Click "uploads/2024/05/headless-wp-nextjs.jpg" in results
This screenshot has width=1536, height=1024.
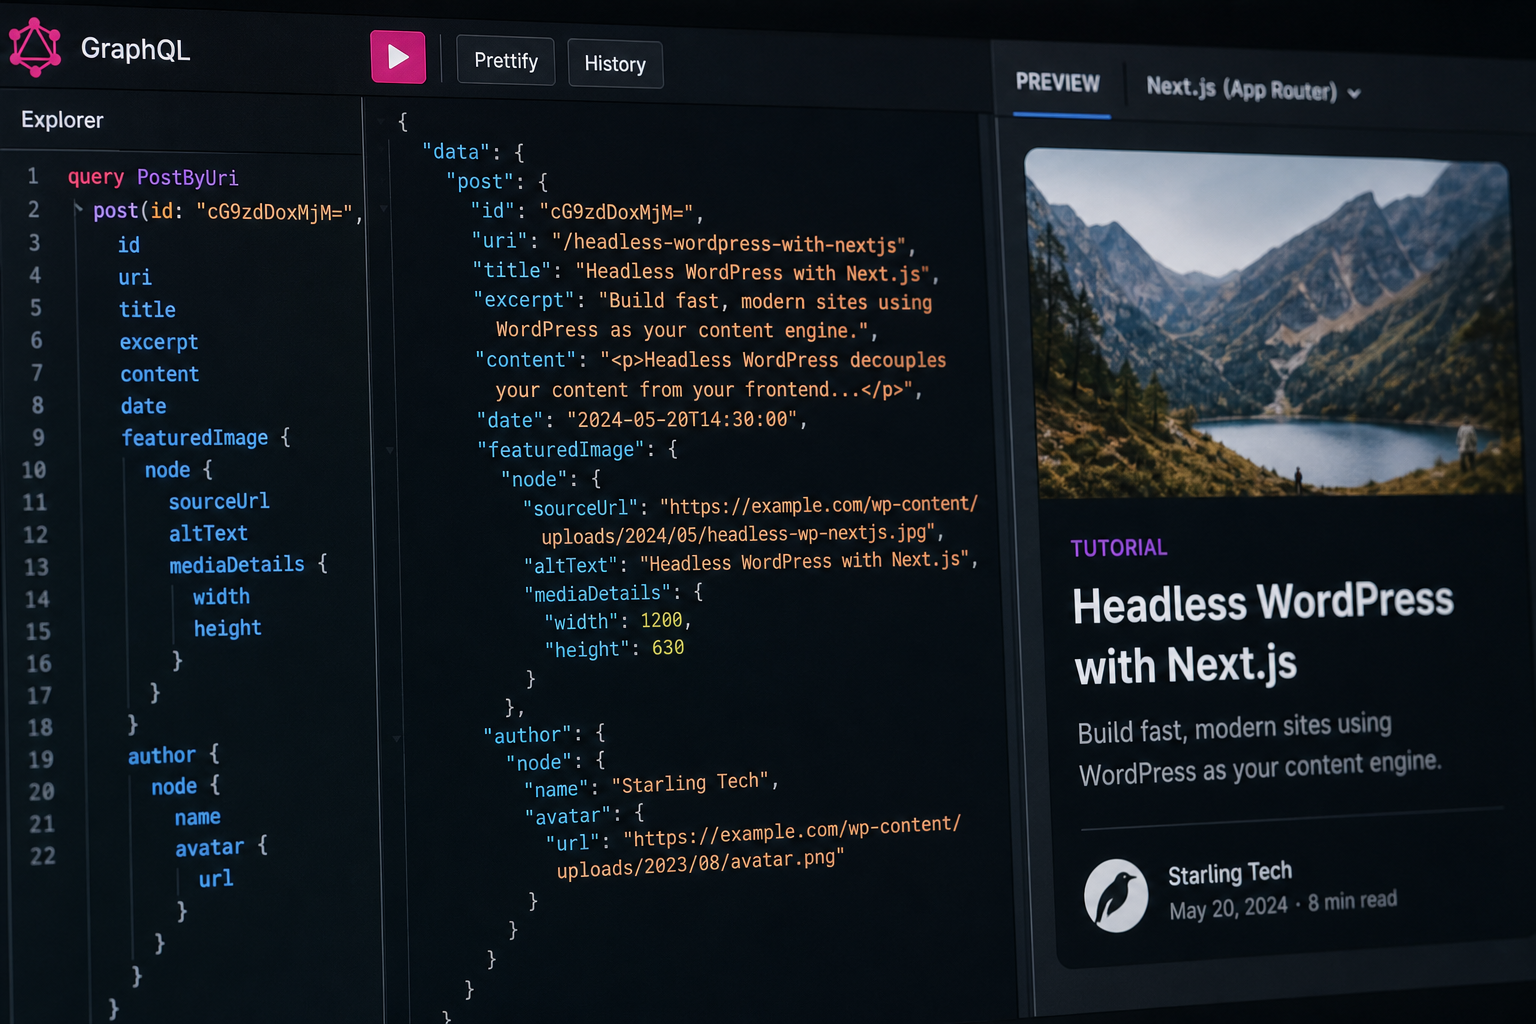738,534
